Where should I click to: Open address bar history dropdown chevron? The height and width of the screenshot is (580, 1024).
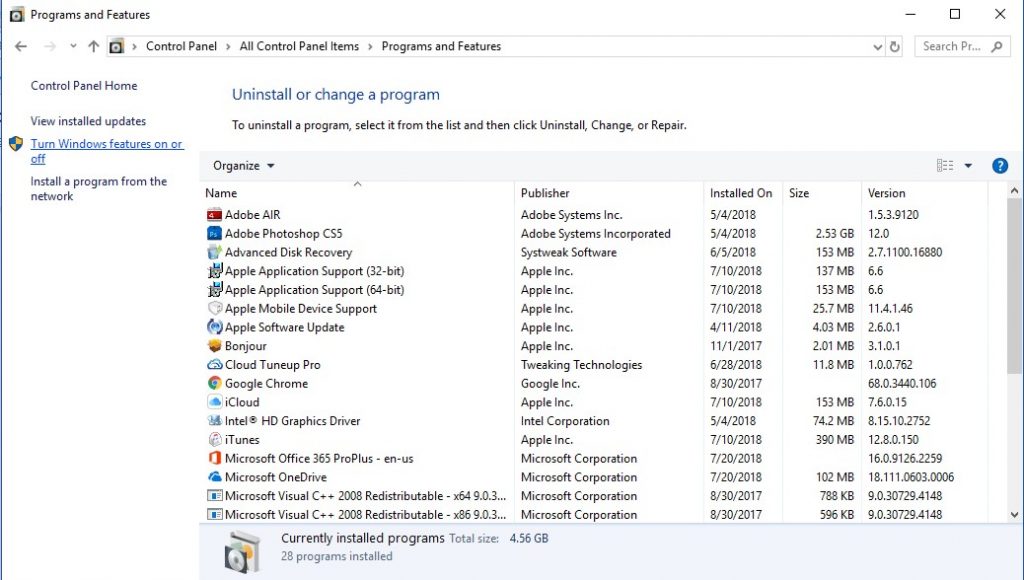click(x=877, y=47)
